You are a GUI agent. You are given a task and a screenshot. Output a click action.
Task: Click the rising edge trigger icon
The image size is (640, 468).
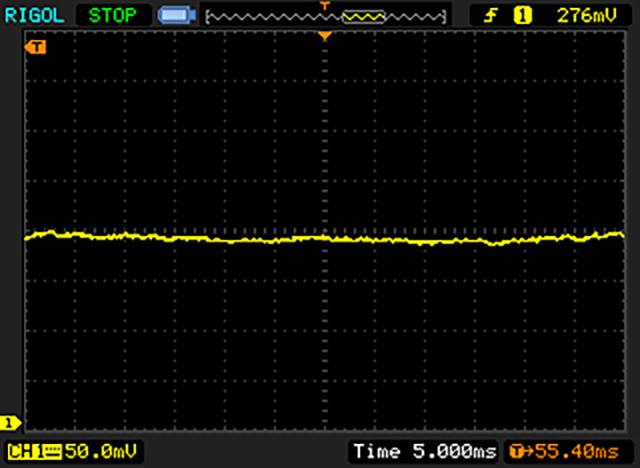tap(490, 16)
